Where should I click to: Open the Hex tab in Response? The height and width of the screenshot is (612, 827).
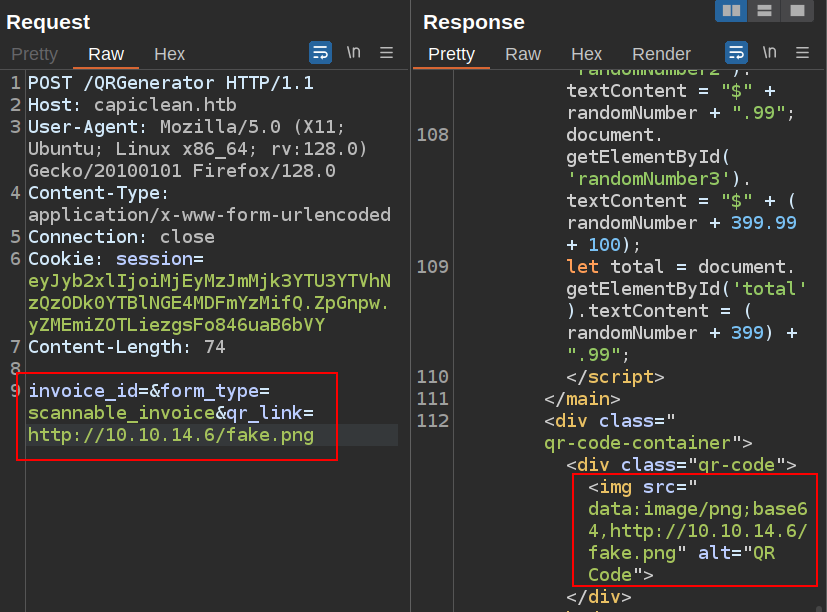[x=586, y=54]
